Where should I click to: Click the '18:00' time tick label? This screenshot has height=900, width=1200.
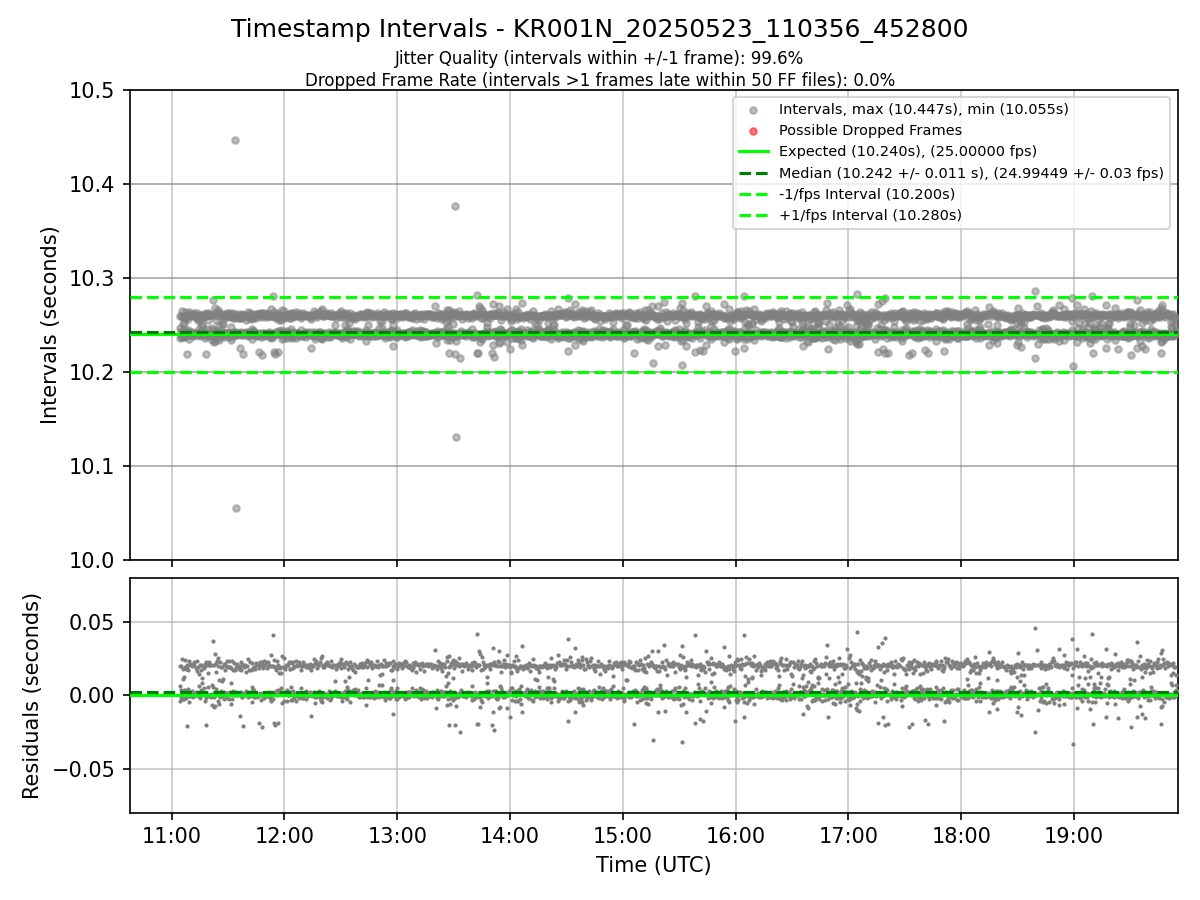pos(961,834)
